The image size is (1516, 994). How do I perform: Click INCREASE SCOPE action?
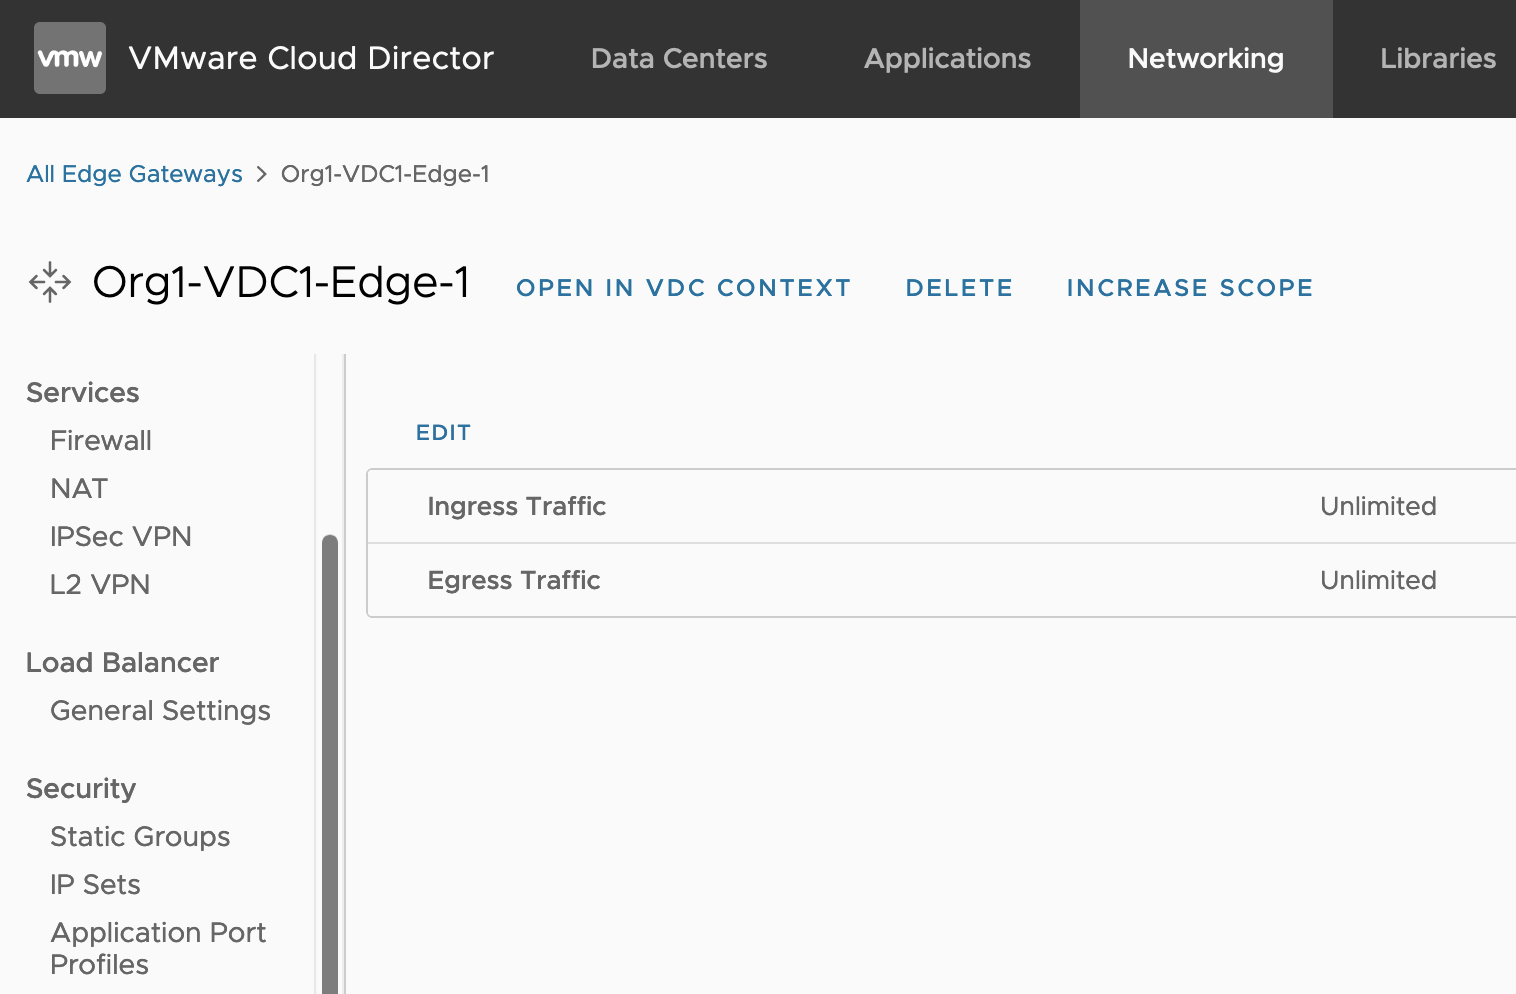pos(1189,288)
